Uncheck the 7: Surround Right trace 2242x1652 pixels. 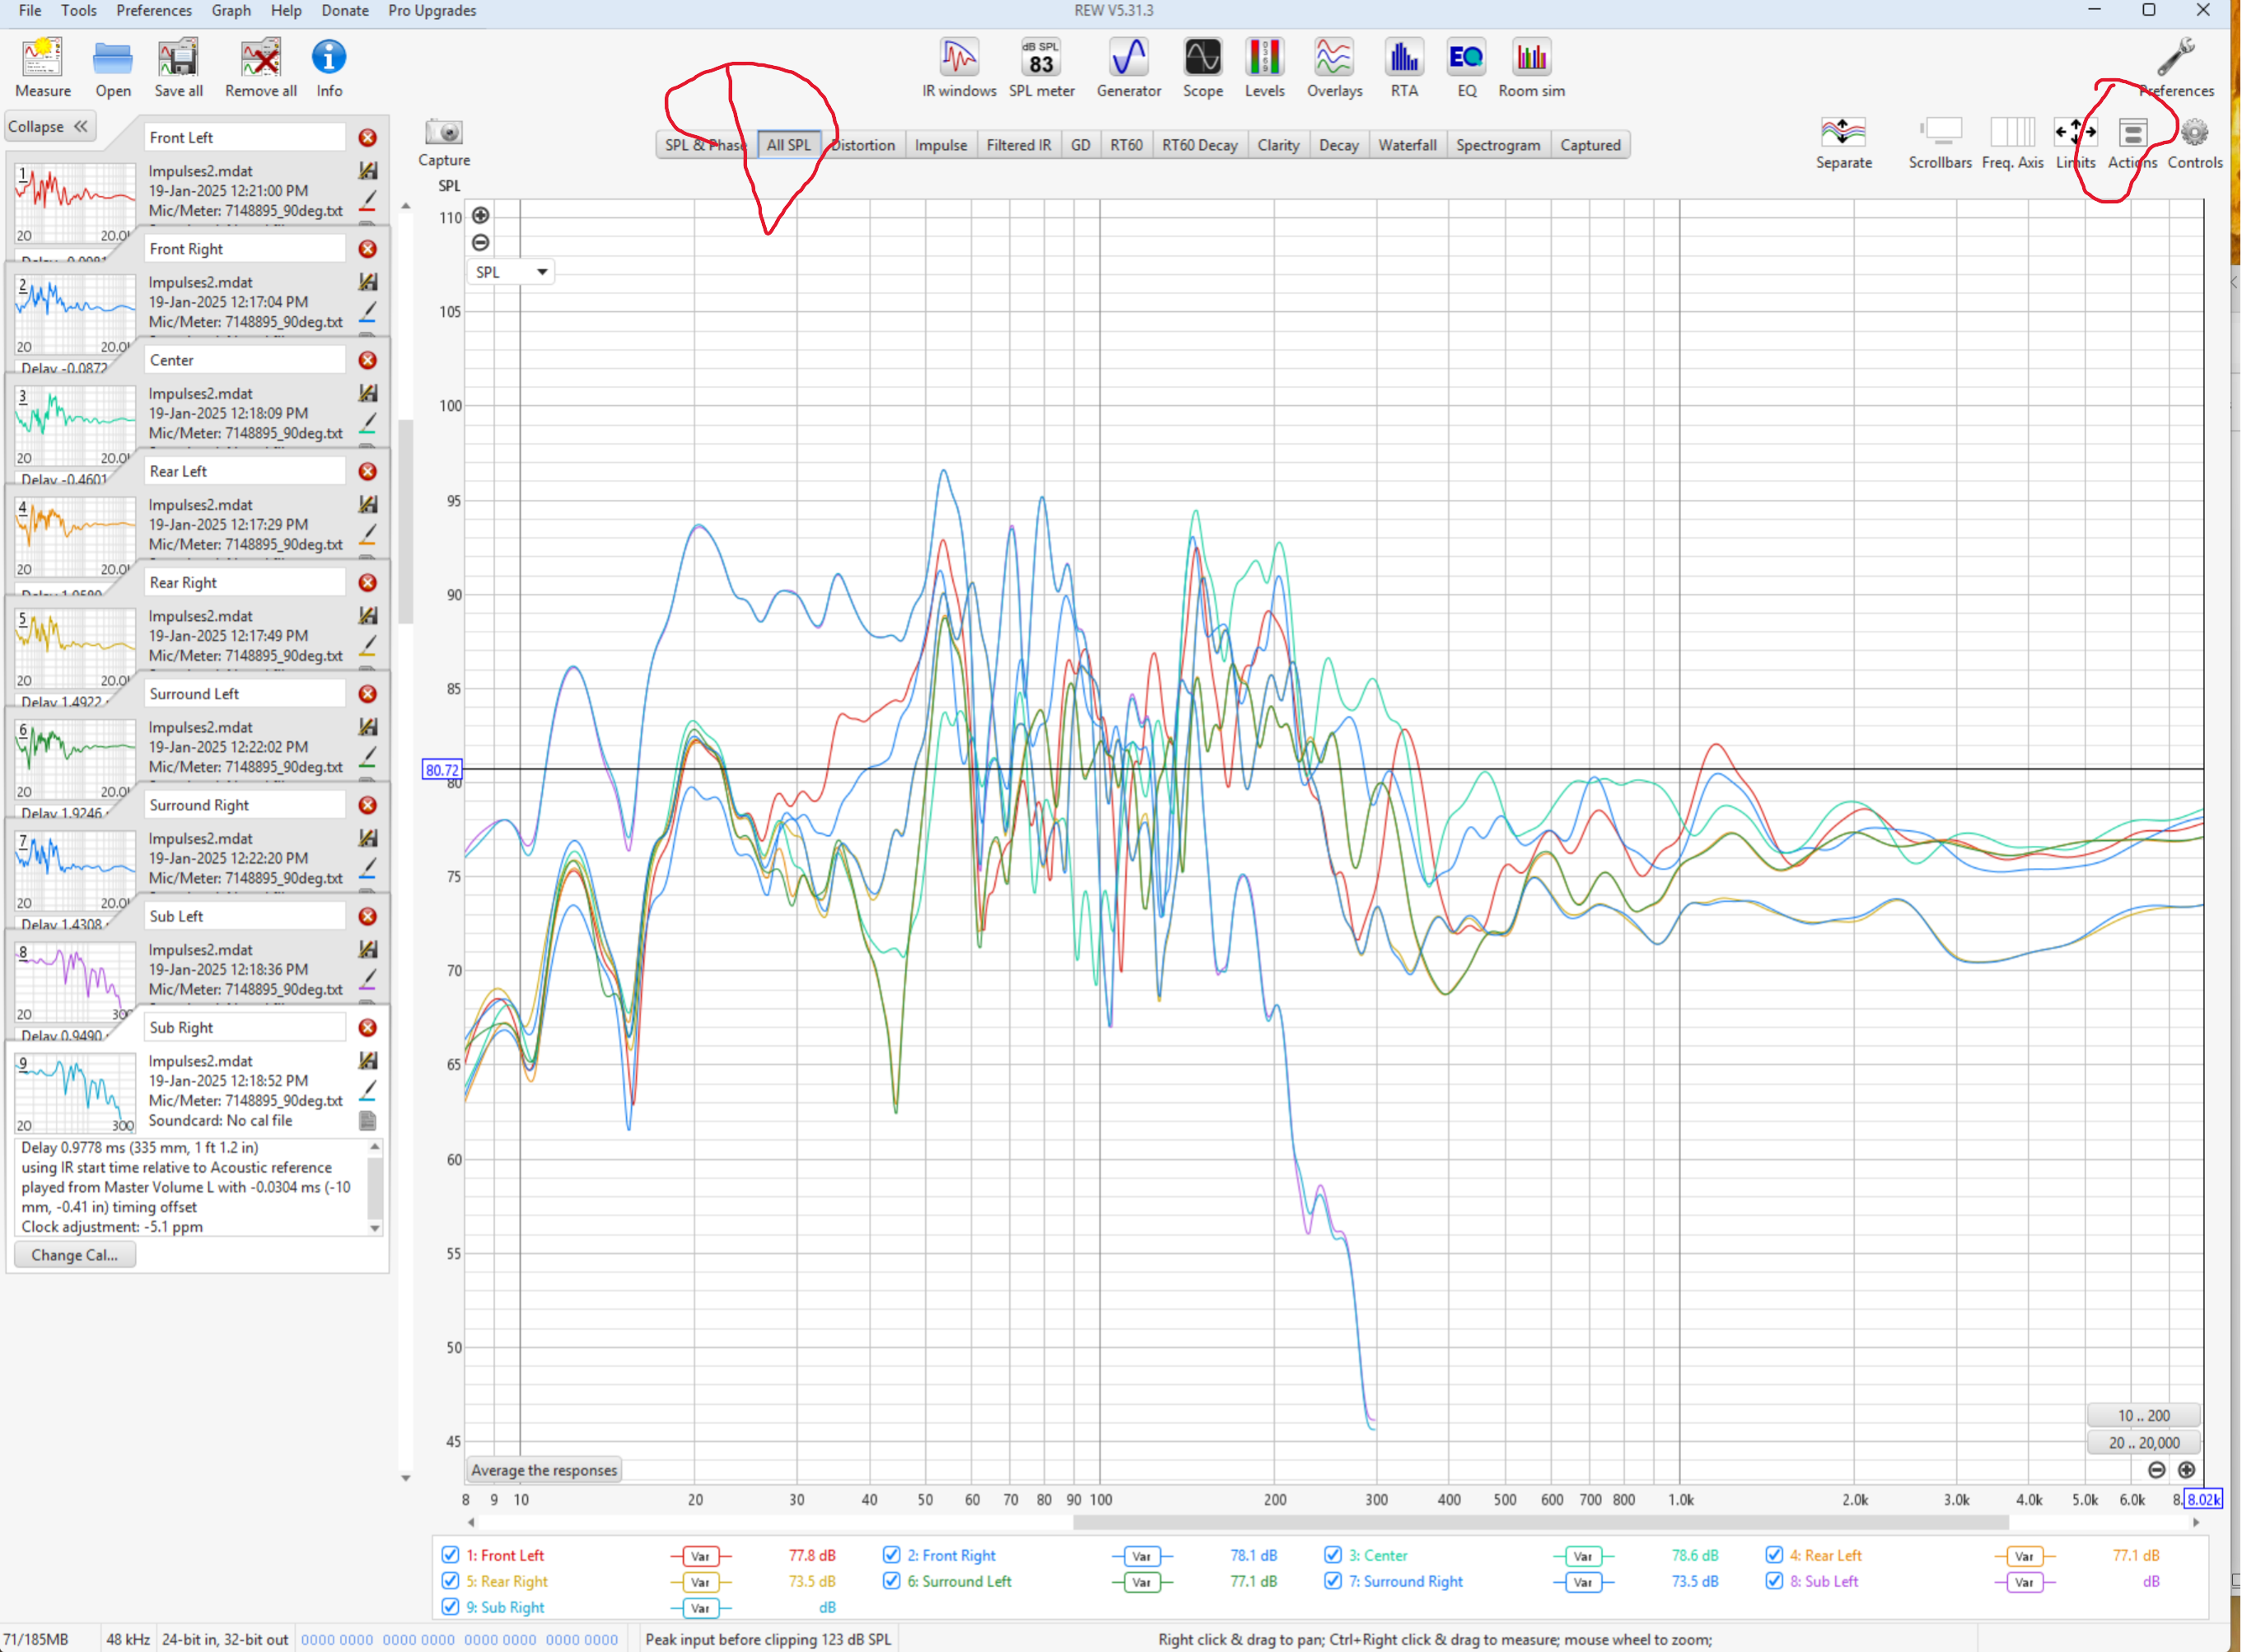click(x=1333, y=1581)
